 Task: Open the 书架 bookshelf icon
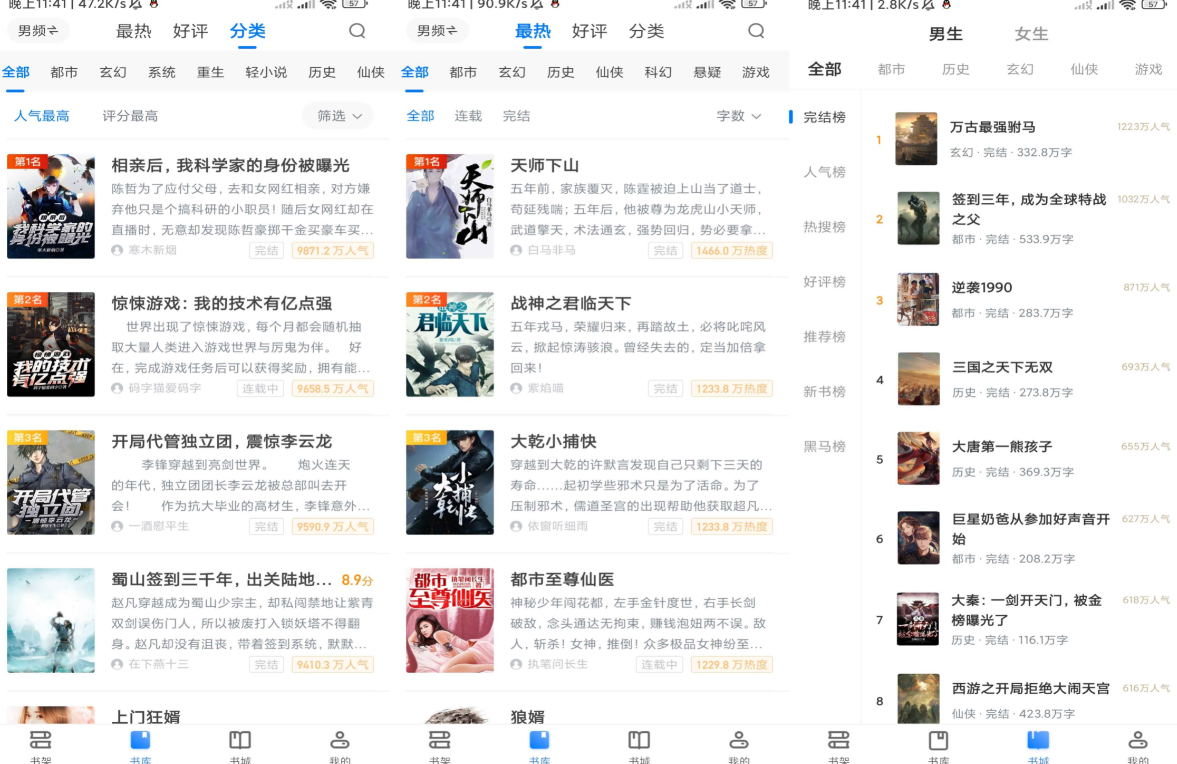[x=40, y=744]
